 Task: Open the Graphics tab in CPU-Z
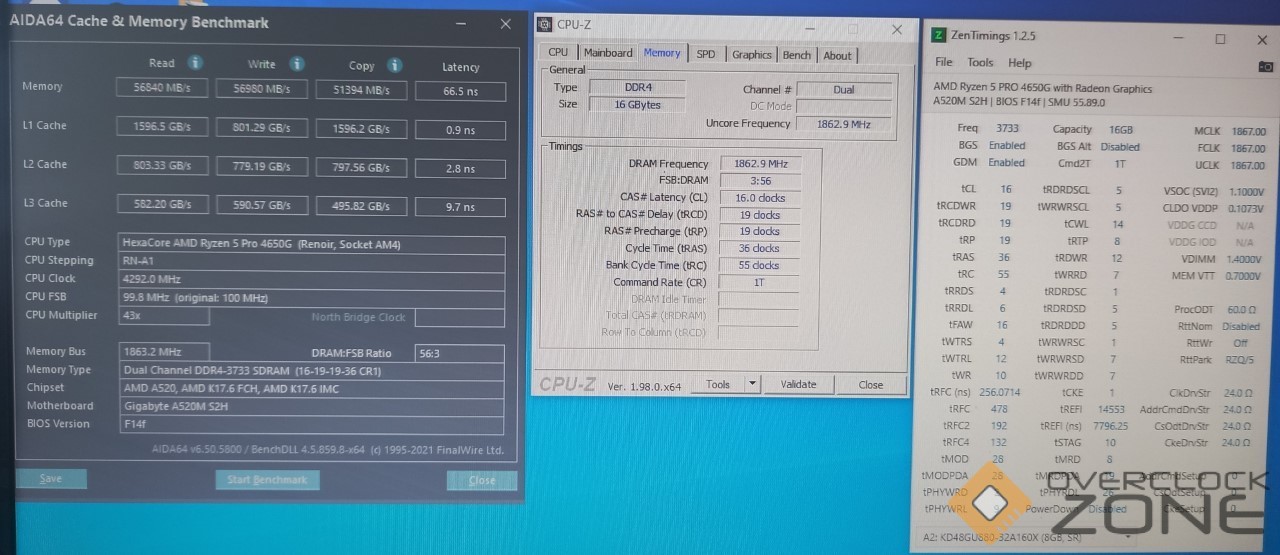(x=751, y=55)
